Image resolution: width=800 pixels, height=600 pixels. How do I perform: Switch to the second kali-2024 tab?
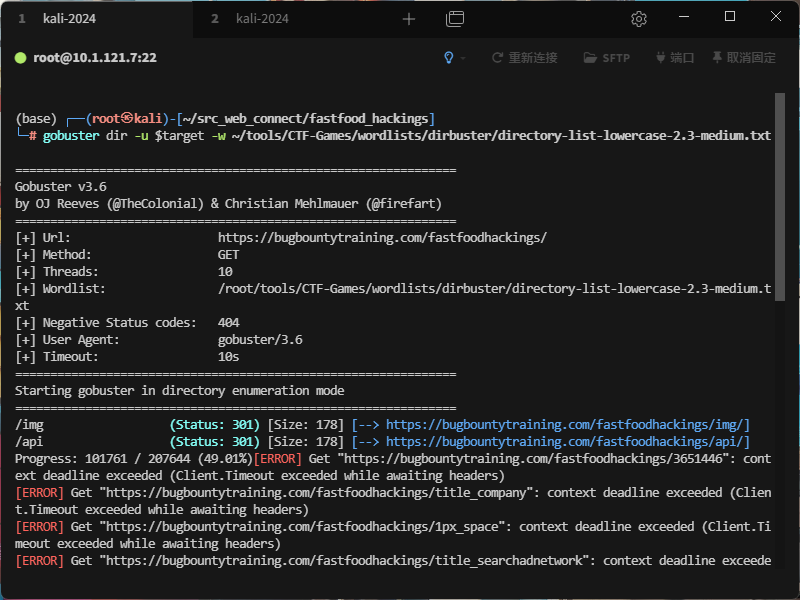pos(260,18)
